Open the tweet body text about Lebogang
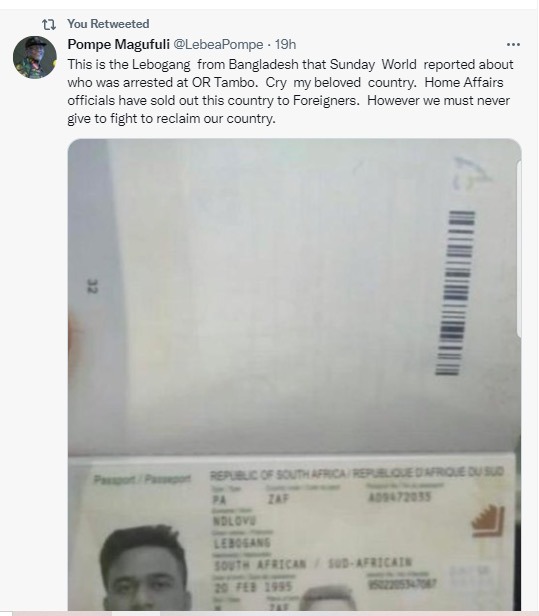The image size is (539, 616). (x=290, y=91)
